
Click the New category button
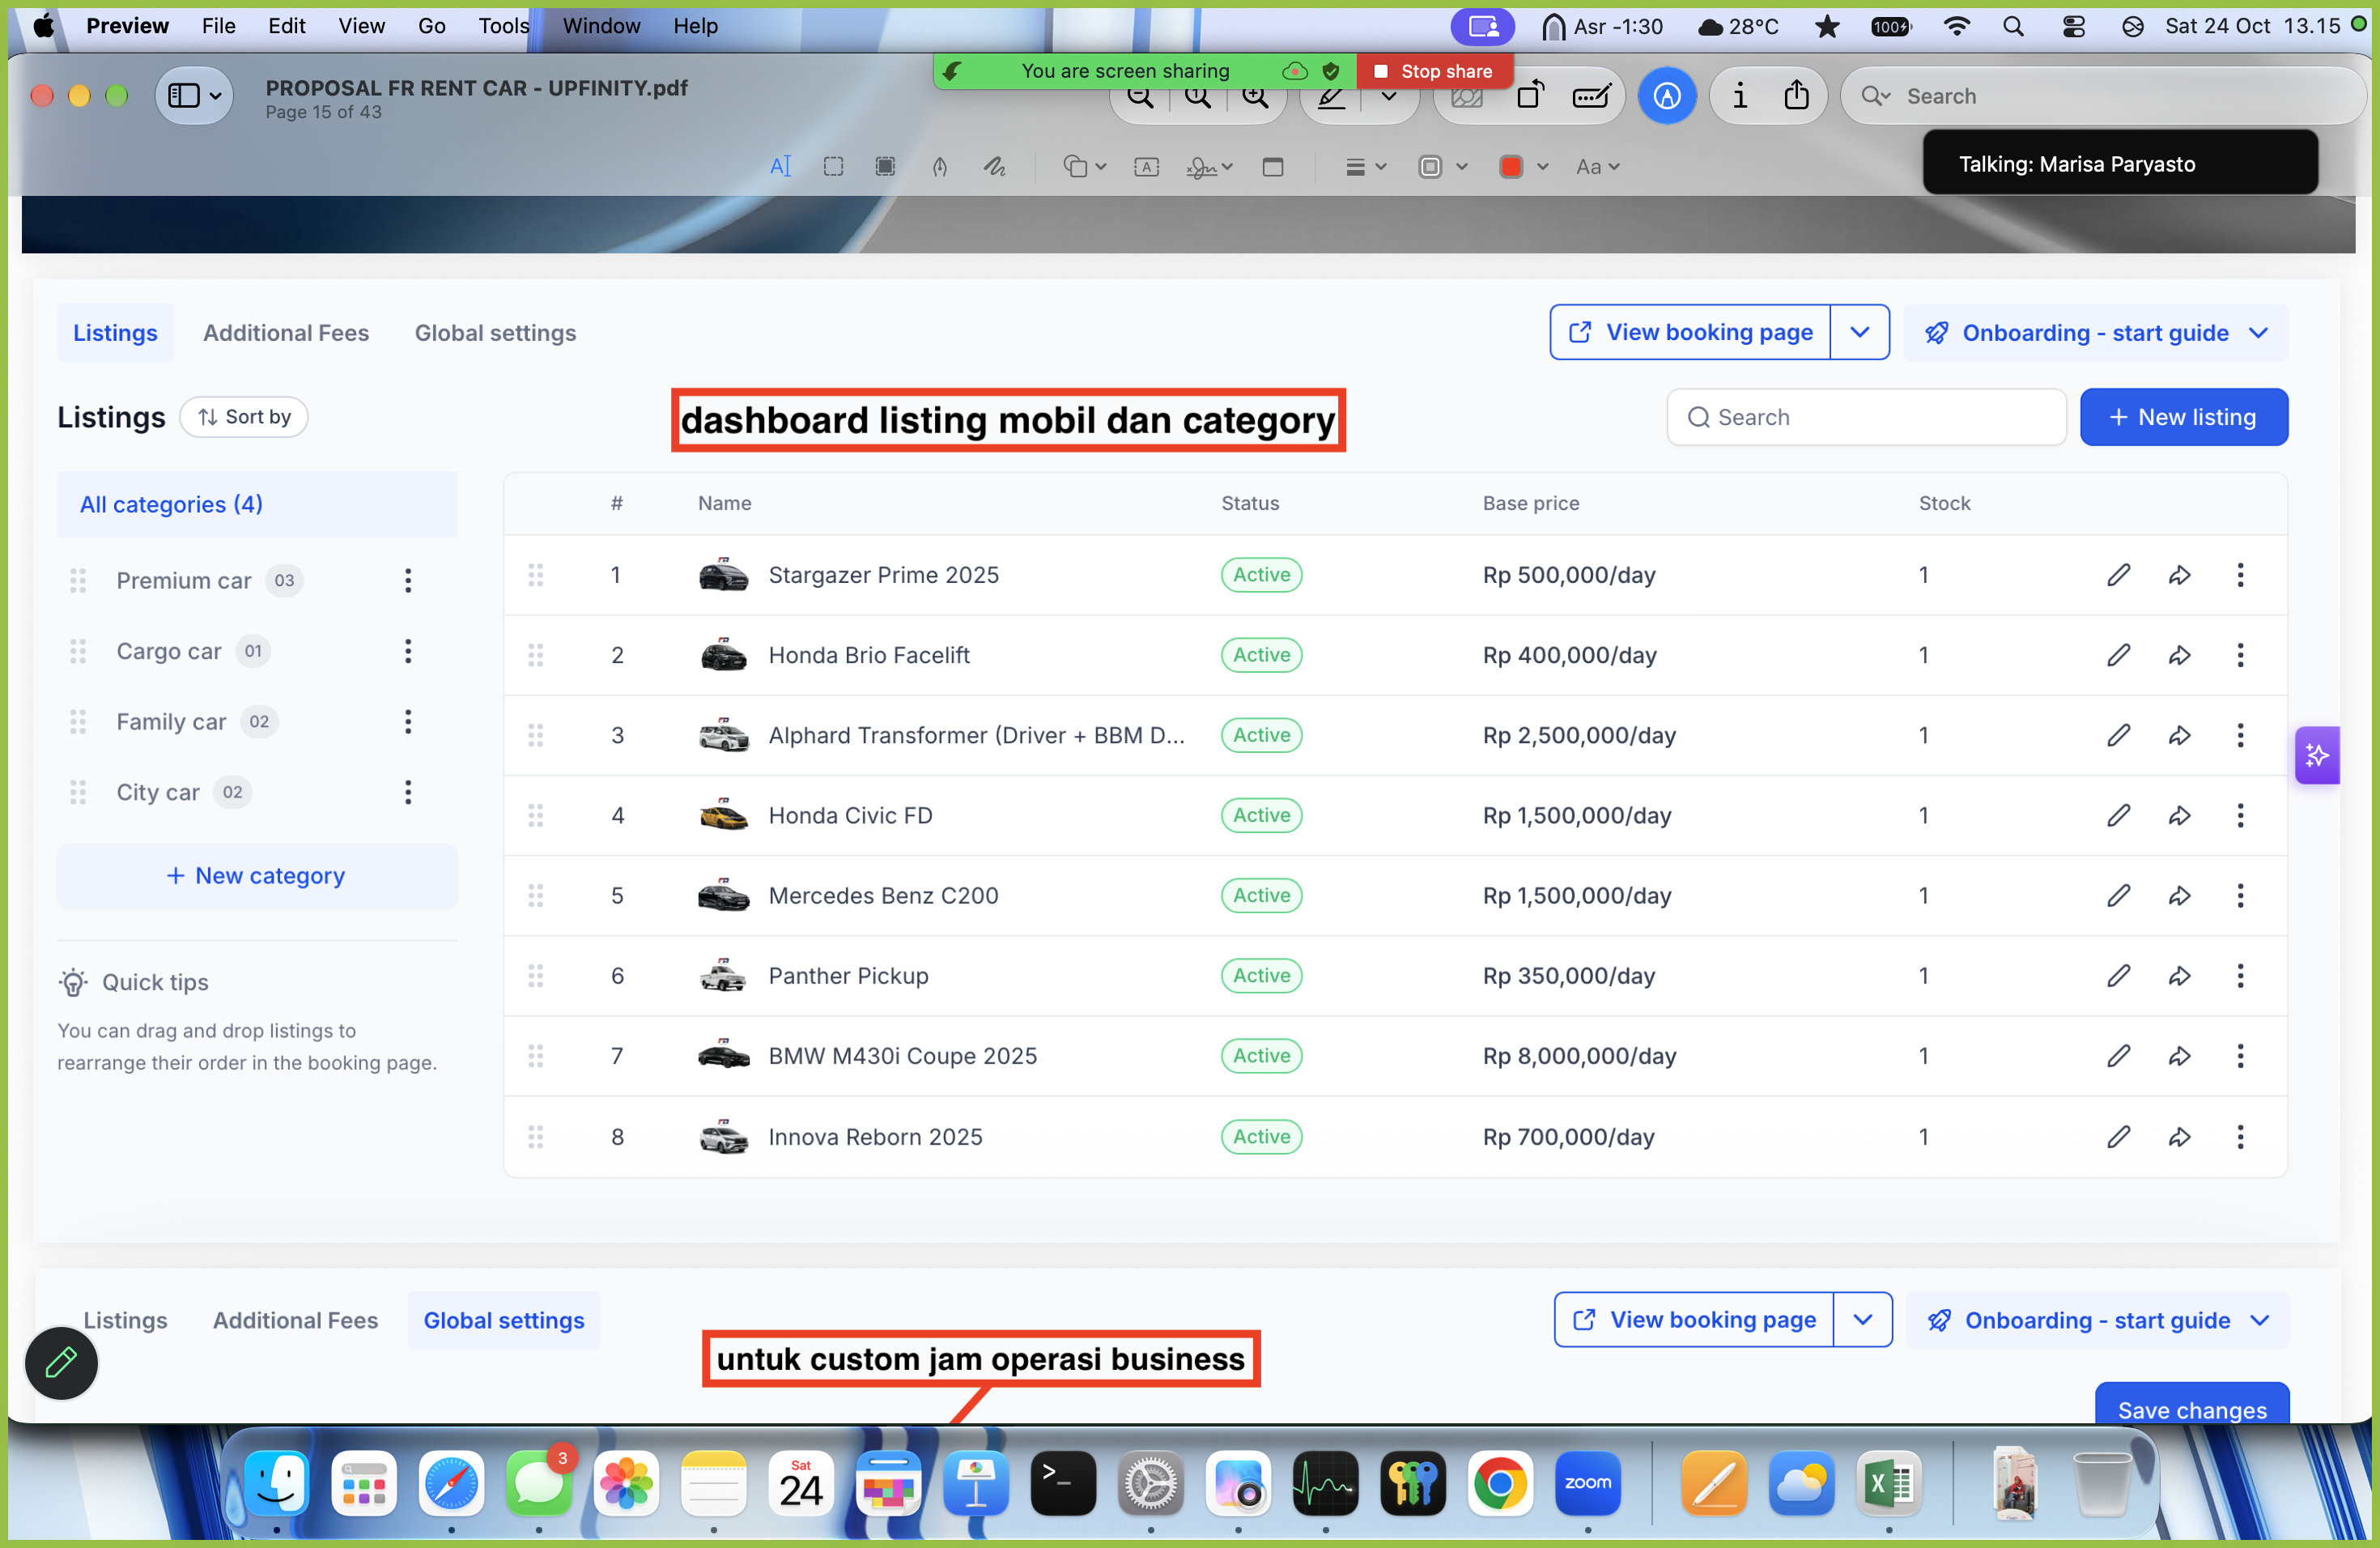tap(256, 876)
